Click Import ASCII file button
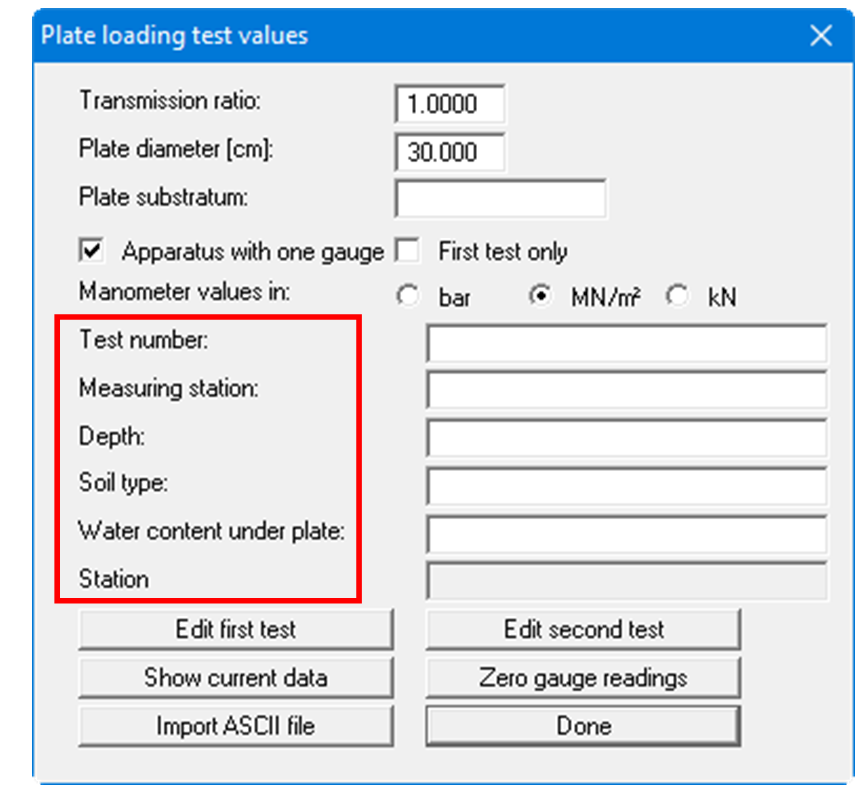The height and width of the screenshot is (796, 868). (235, 726)
